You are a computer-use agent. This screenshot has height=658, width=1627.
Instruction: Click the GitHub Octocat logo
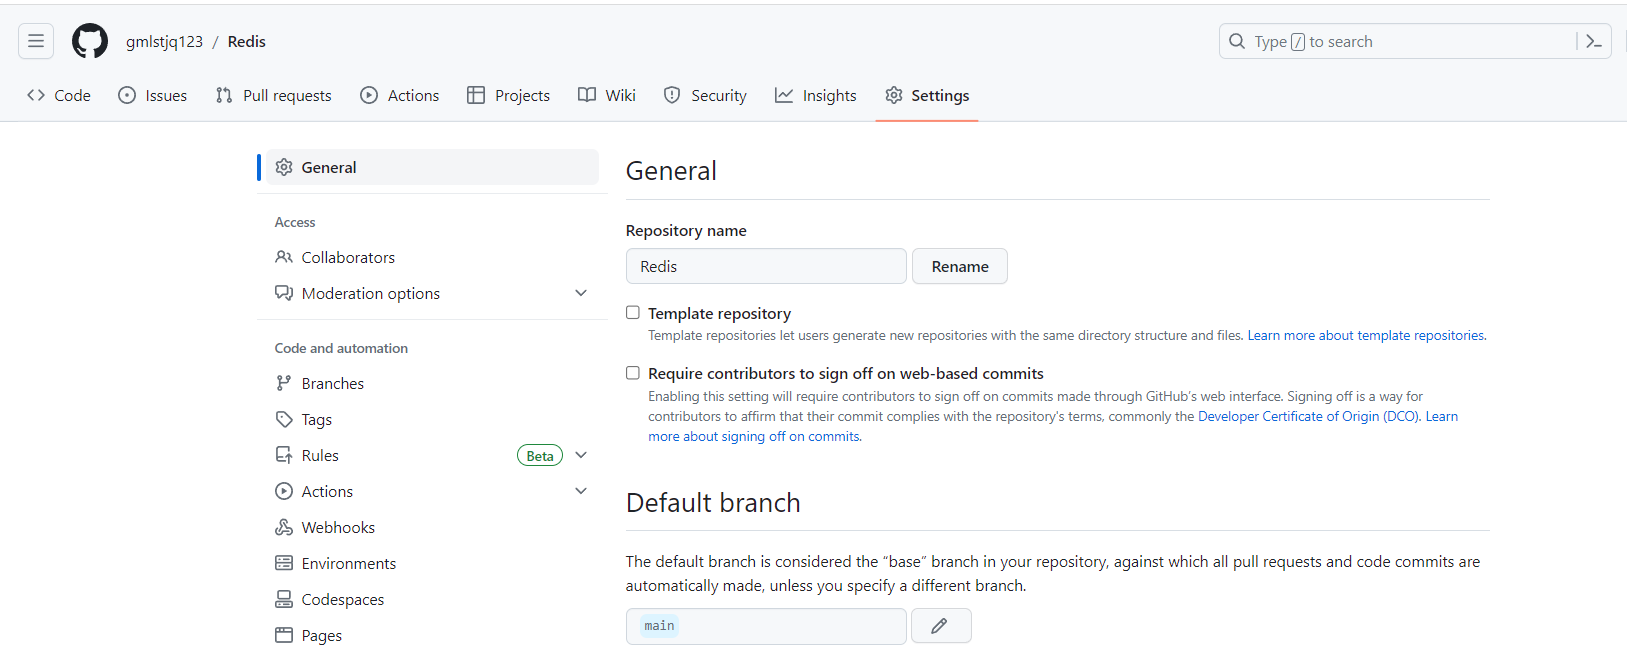(x=90, y=41)
